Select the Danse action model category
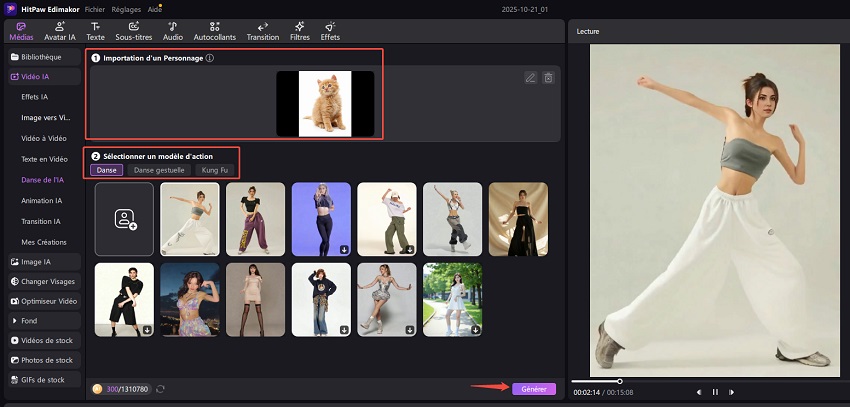The image size is (850, 407). click(x=107, y=170)
